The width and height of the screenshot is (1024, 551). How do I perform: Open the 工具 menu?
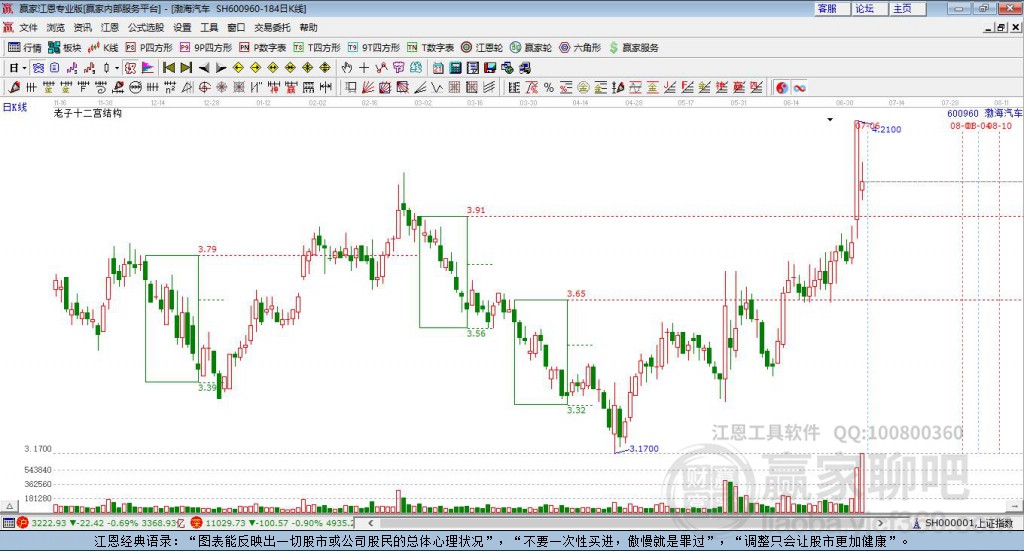209,27
